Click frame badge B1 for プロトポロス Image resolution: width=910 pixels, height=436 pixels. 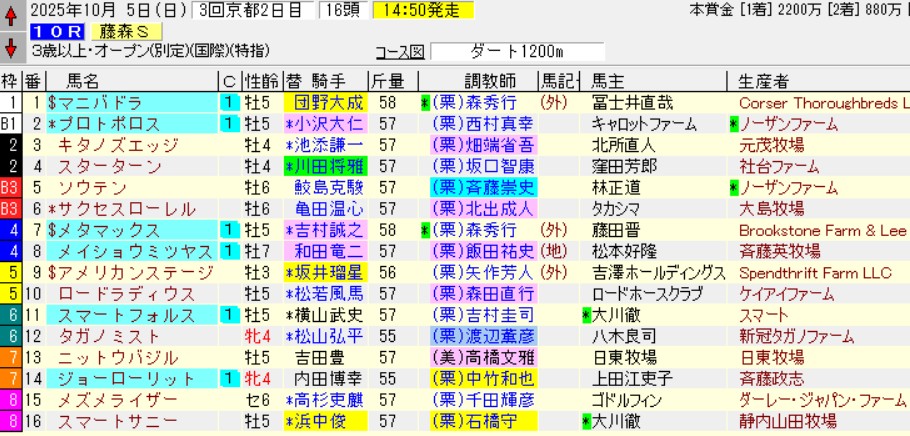point(10,124)
